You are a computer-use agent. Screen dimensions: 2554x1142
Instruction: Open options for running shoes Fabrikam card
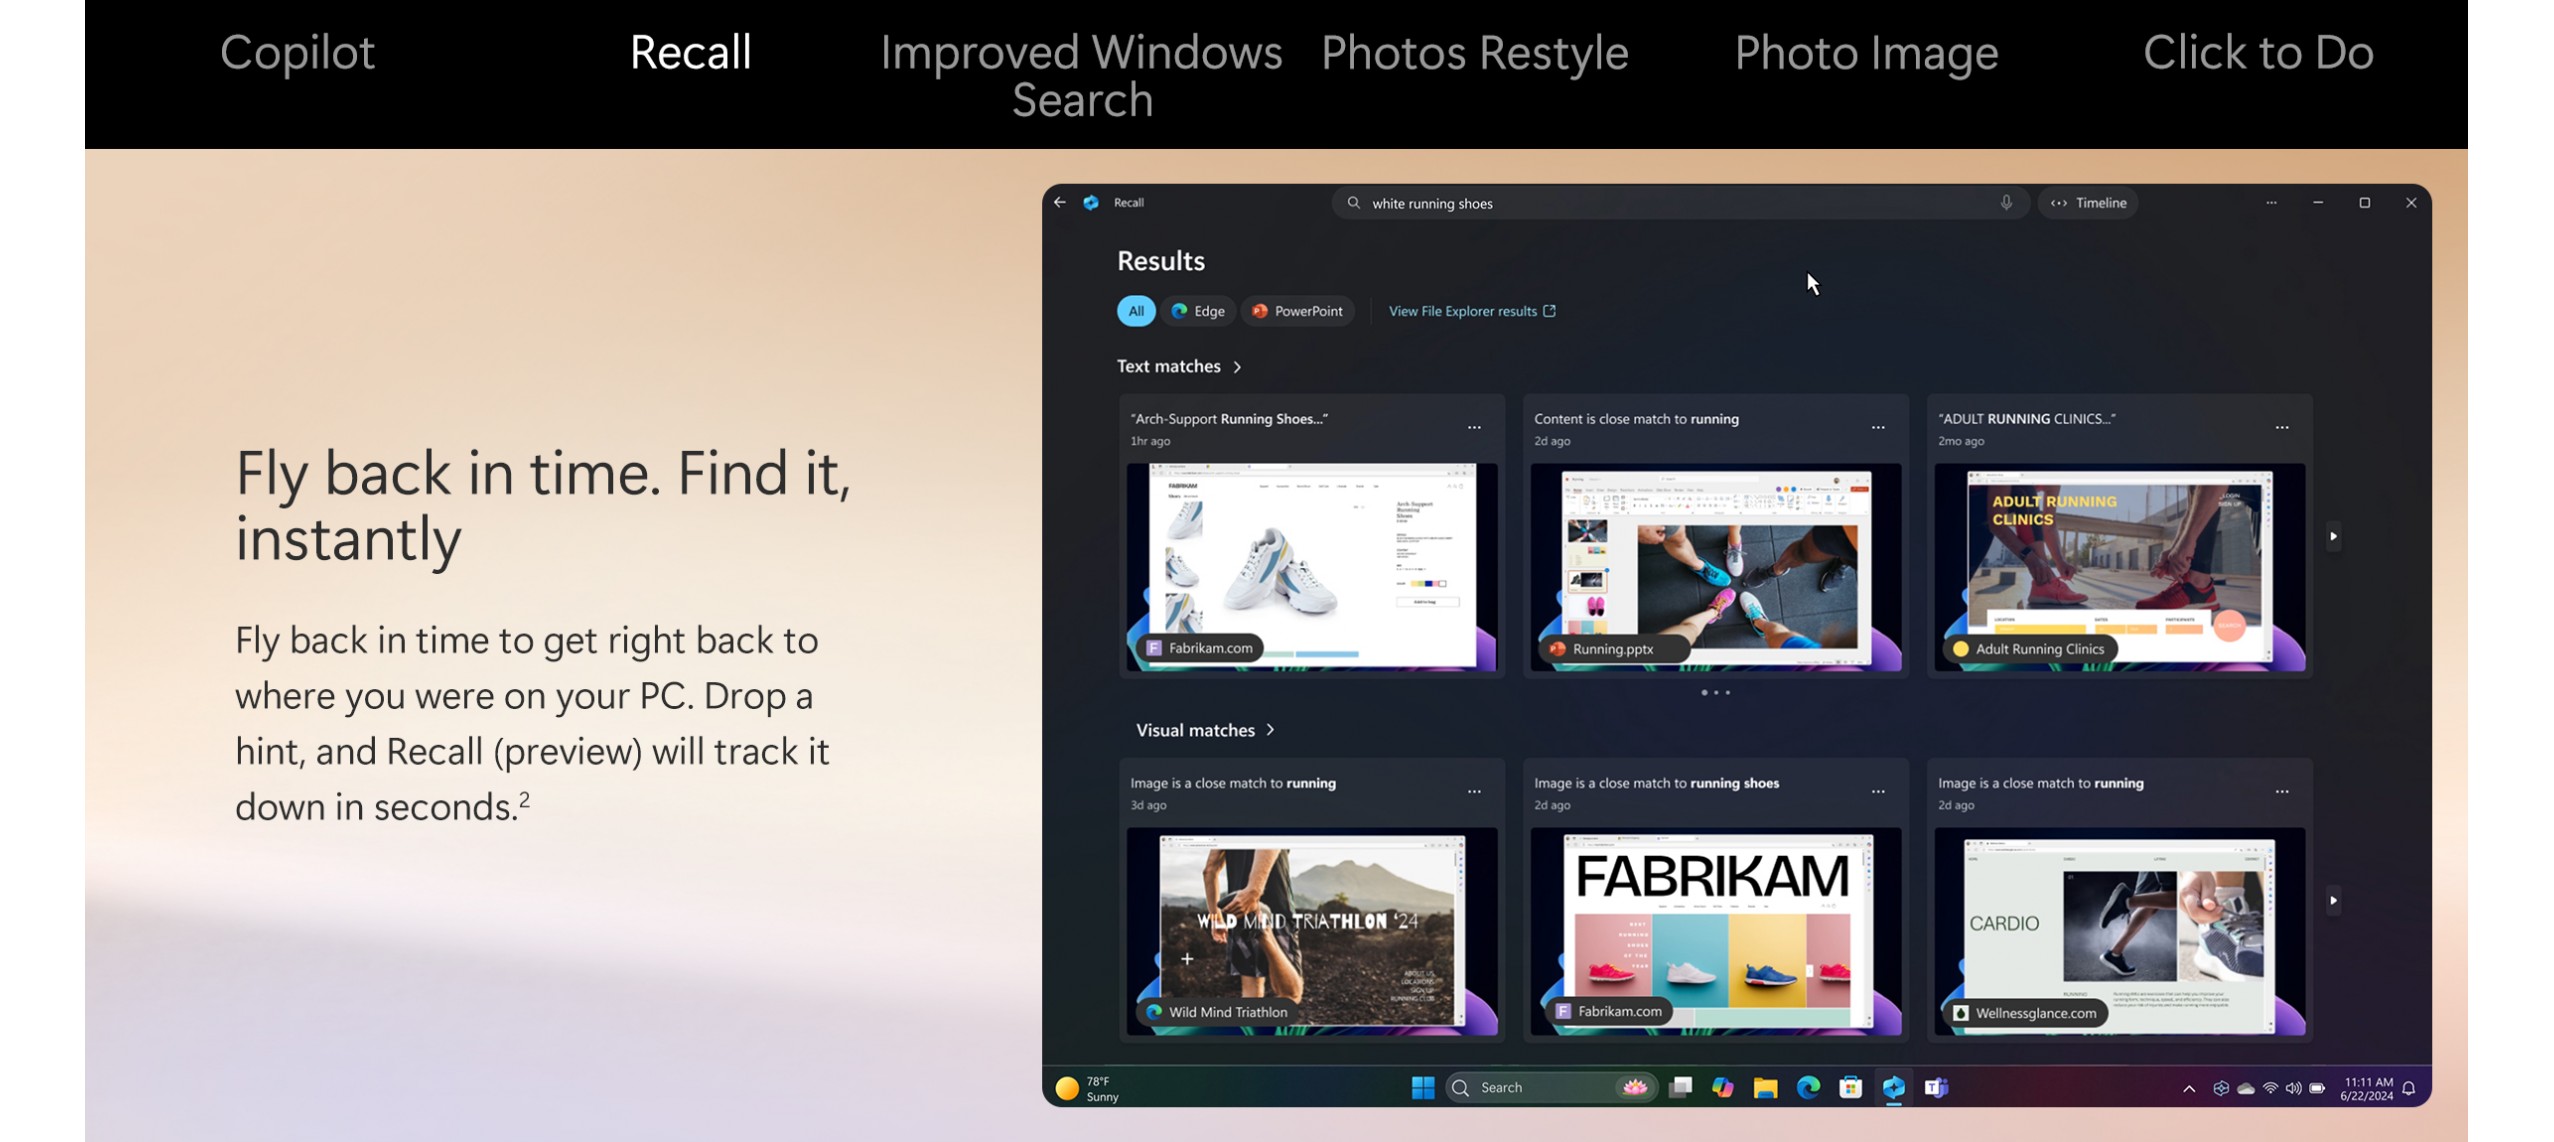[x=1878, y=792]
